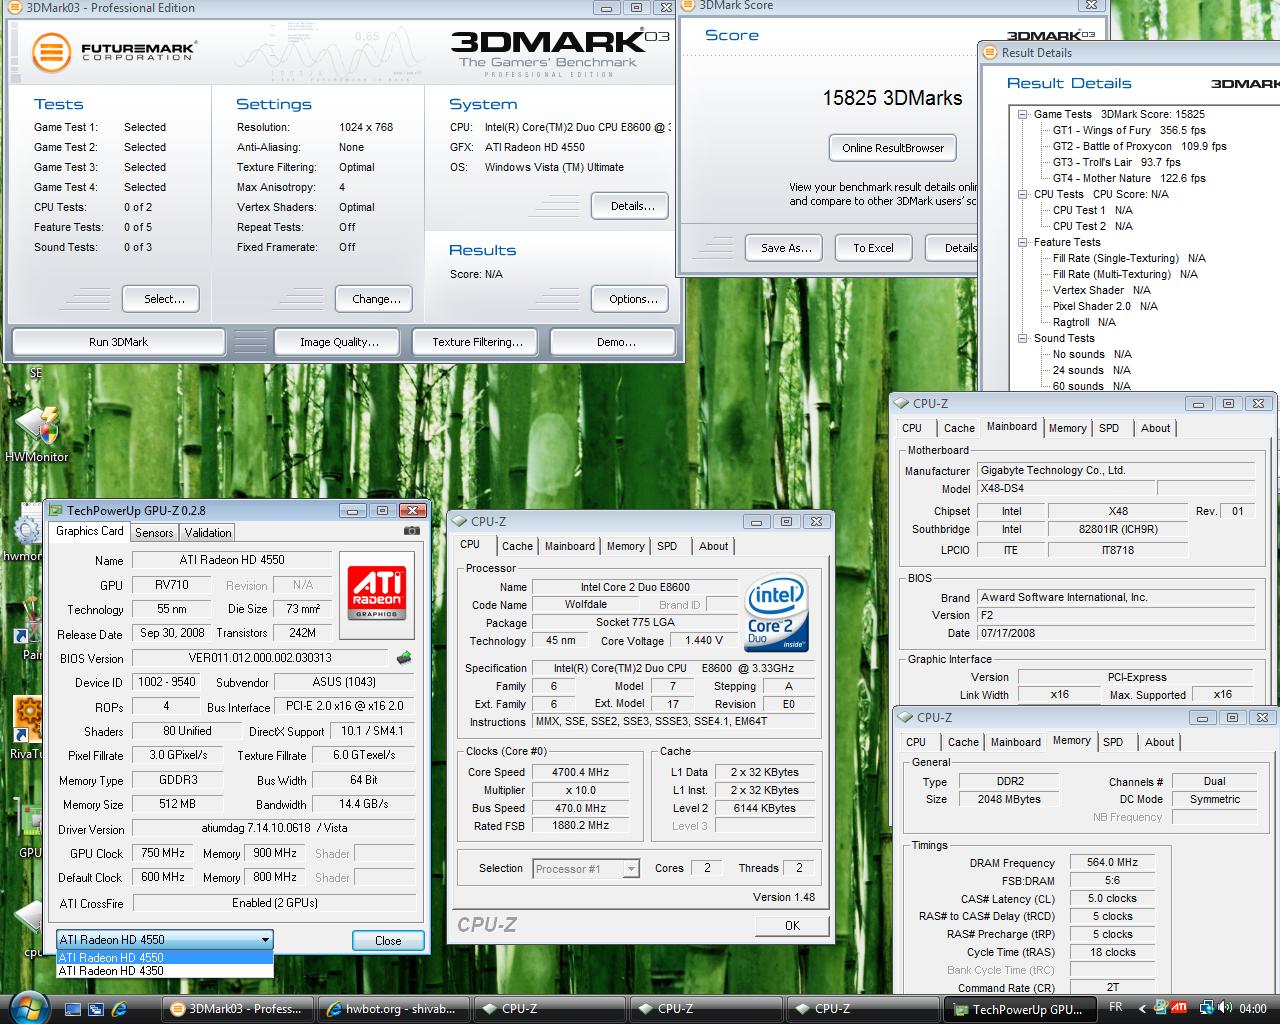
Task: Switch to 3DMark03 taskbar button
Action: coord(237,1009)
